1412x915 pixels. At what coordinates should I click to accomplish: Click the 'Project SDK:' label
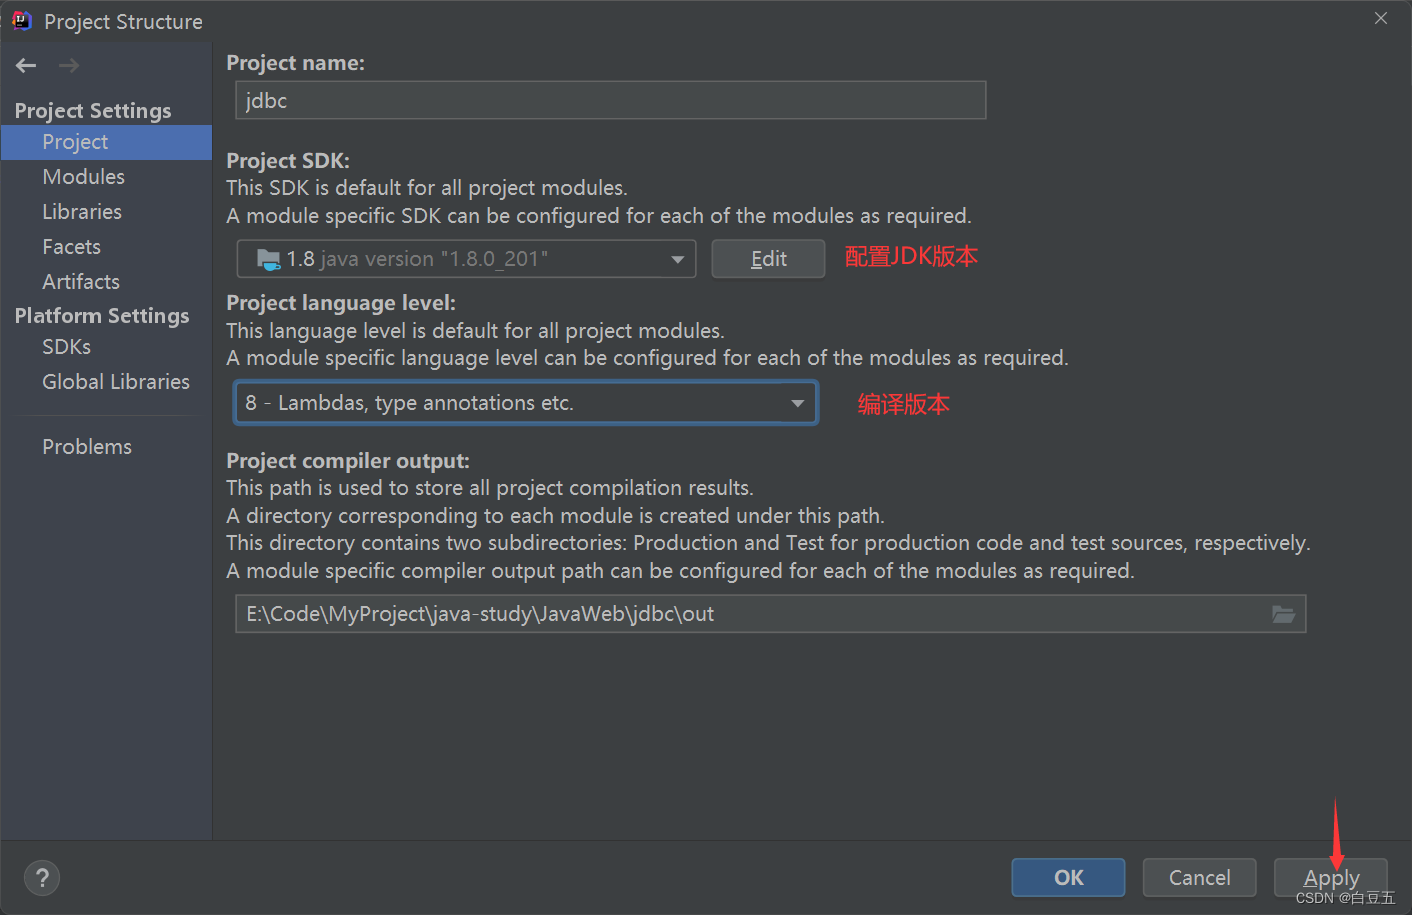tap(288, 161)
